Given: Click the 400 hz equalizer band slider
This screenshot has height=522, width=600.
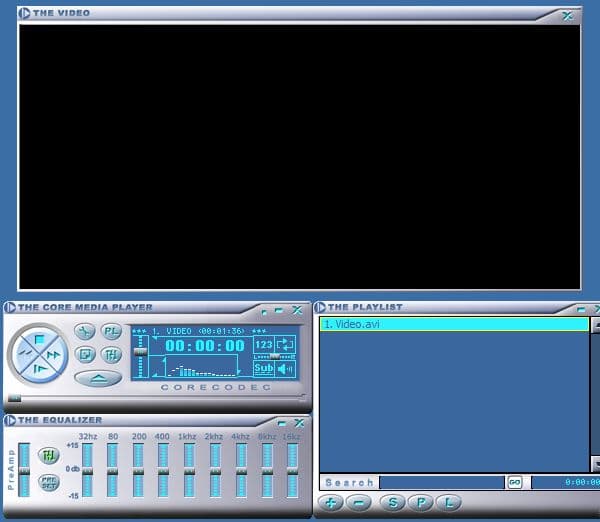Looking at the screenshot, I should coord(163,470).
